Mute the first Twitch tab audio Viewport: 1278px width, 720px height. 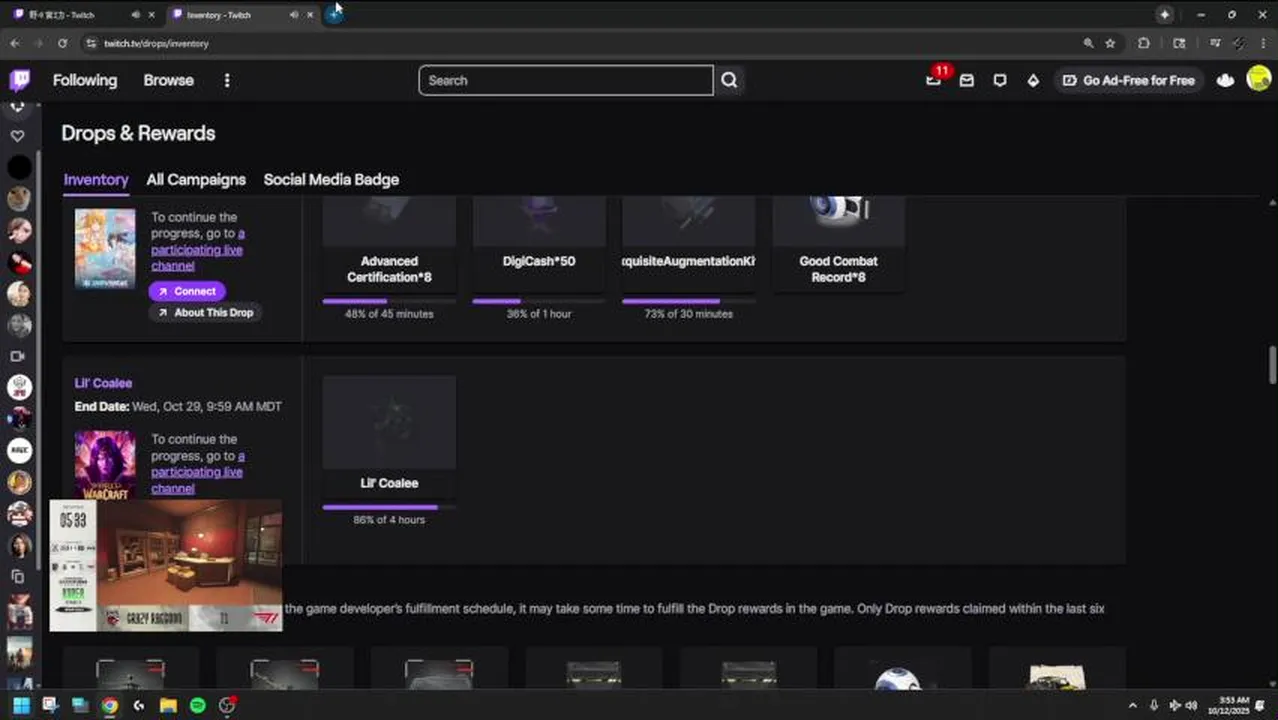pos(136,15)
